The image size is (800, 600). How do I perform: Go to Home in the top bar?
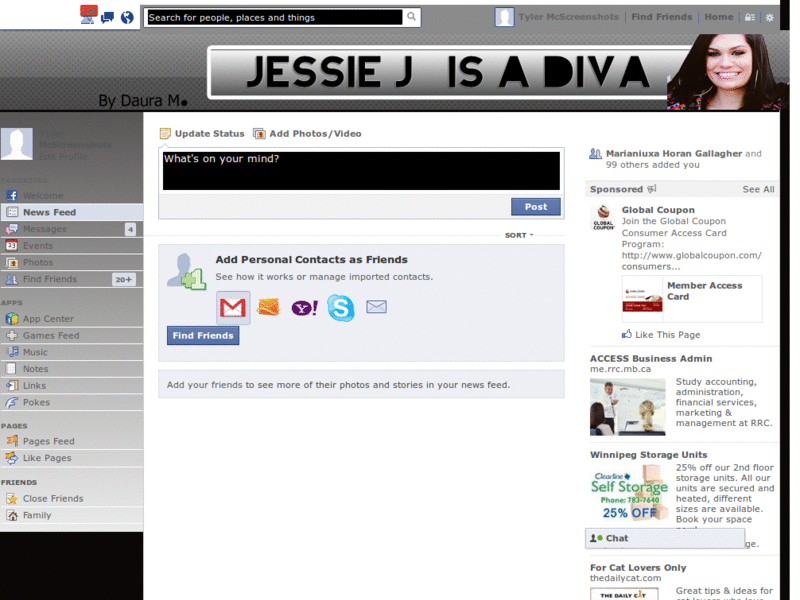[x=718, y=17]
